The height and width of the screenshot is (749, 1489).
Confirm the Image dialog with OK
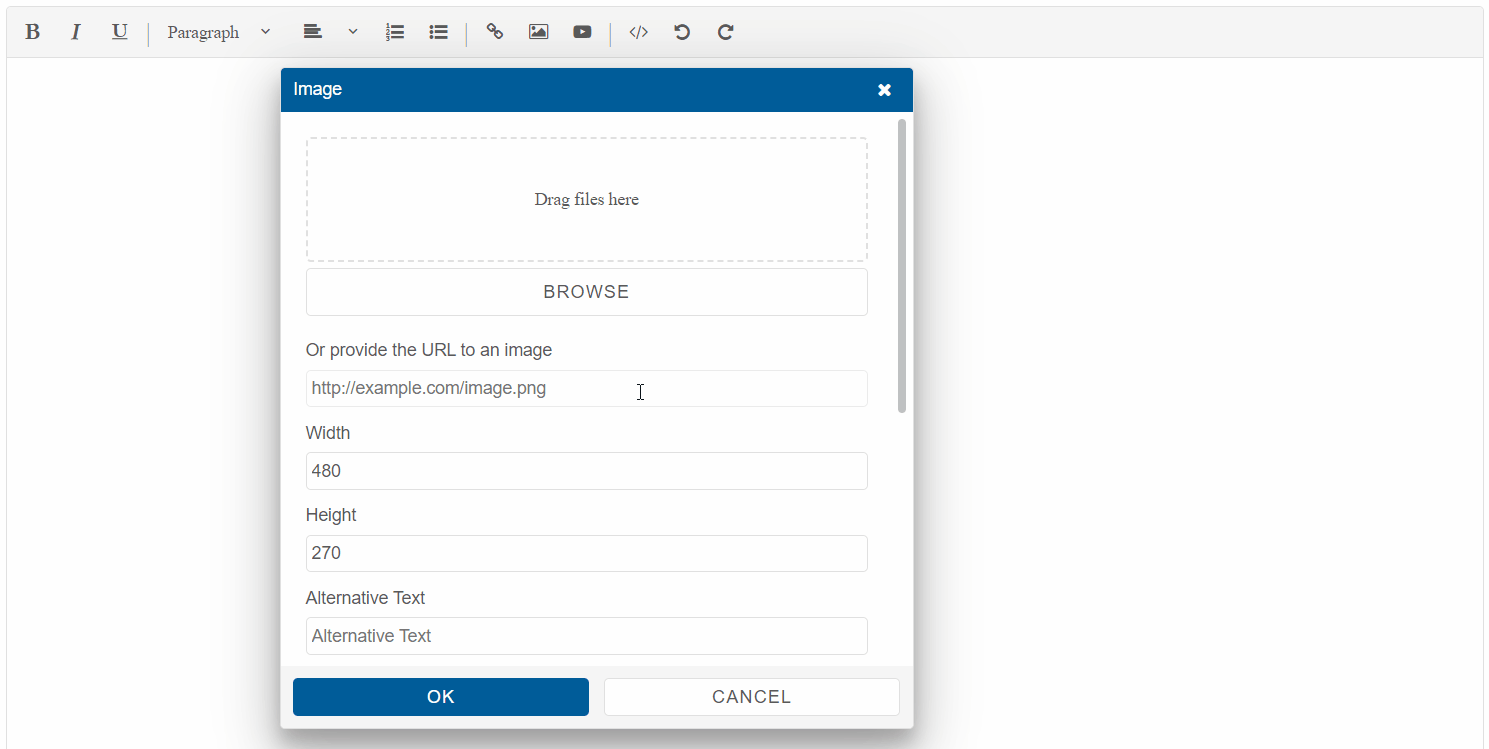(440, 697)
